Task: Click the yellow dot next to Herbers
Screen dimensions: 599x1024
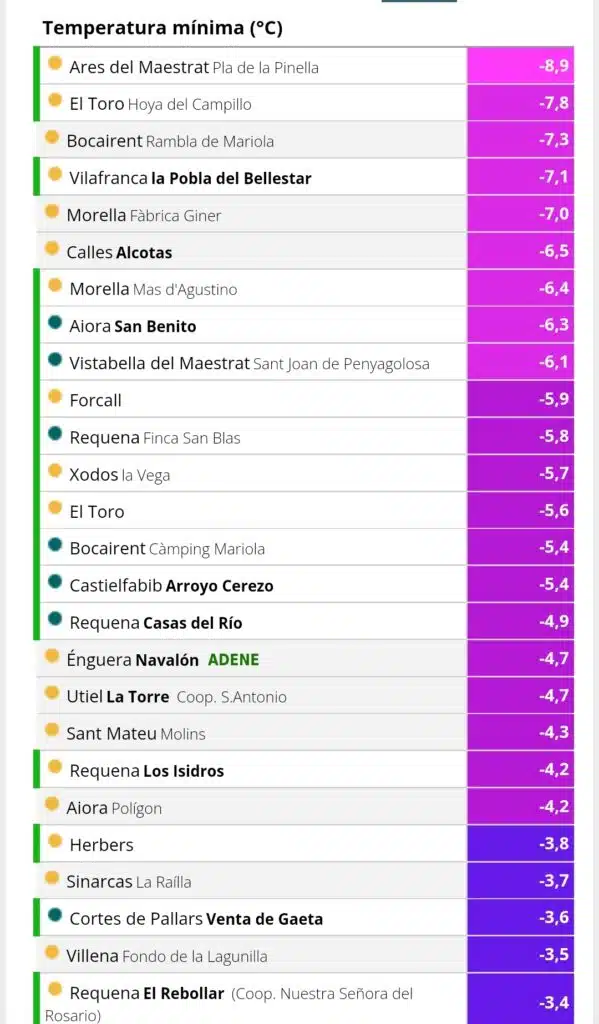Action: (56, 840)
